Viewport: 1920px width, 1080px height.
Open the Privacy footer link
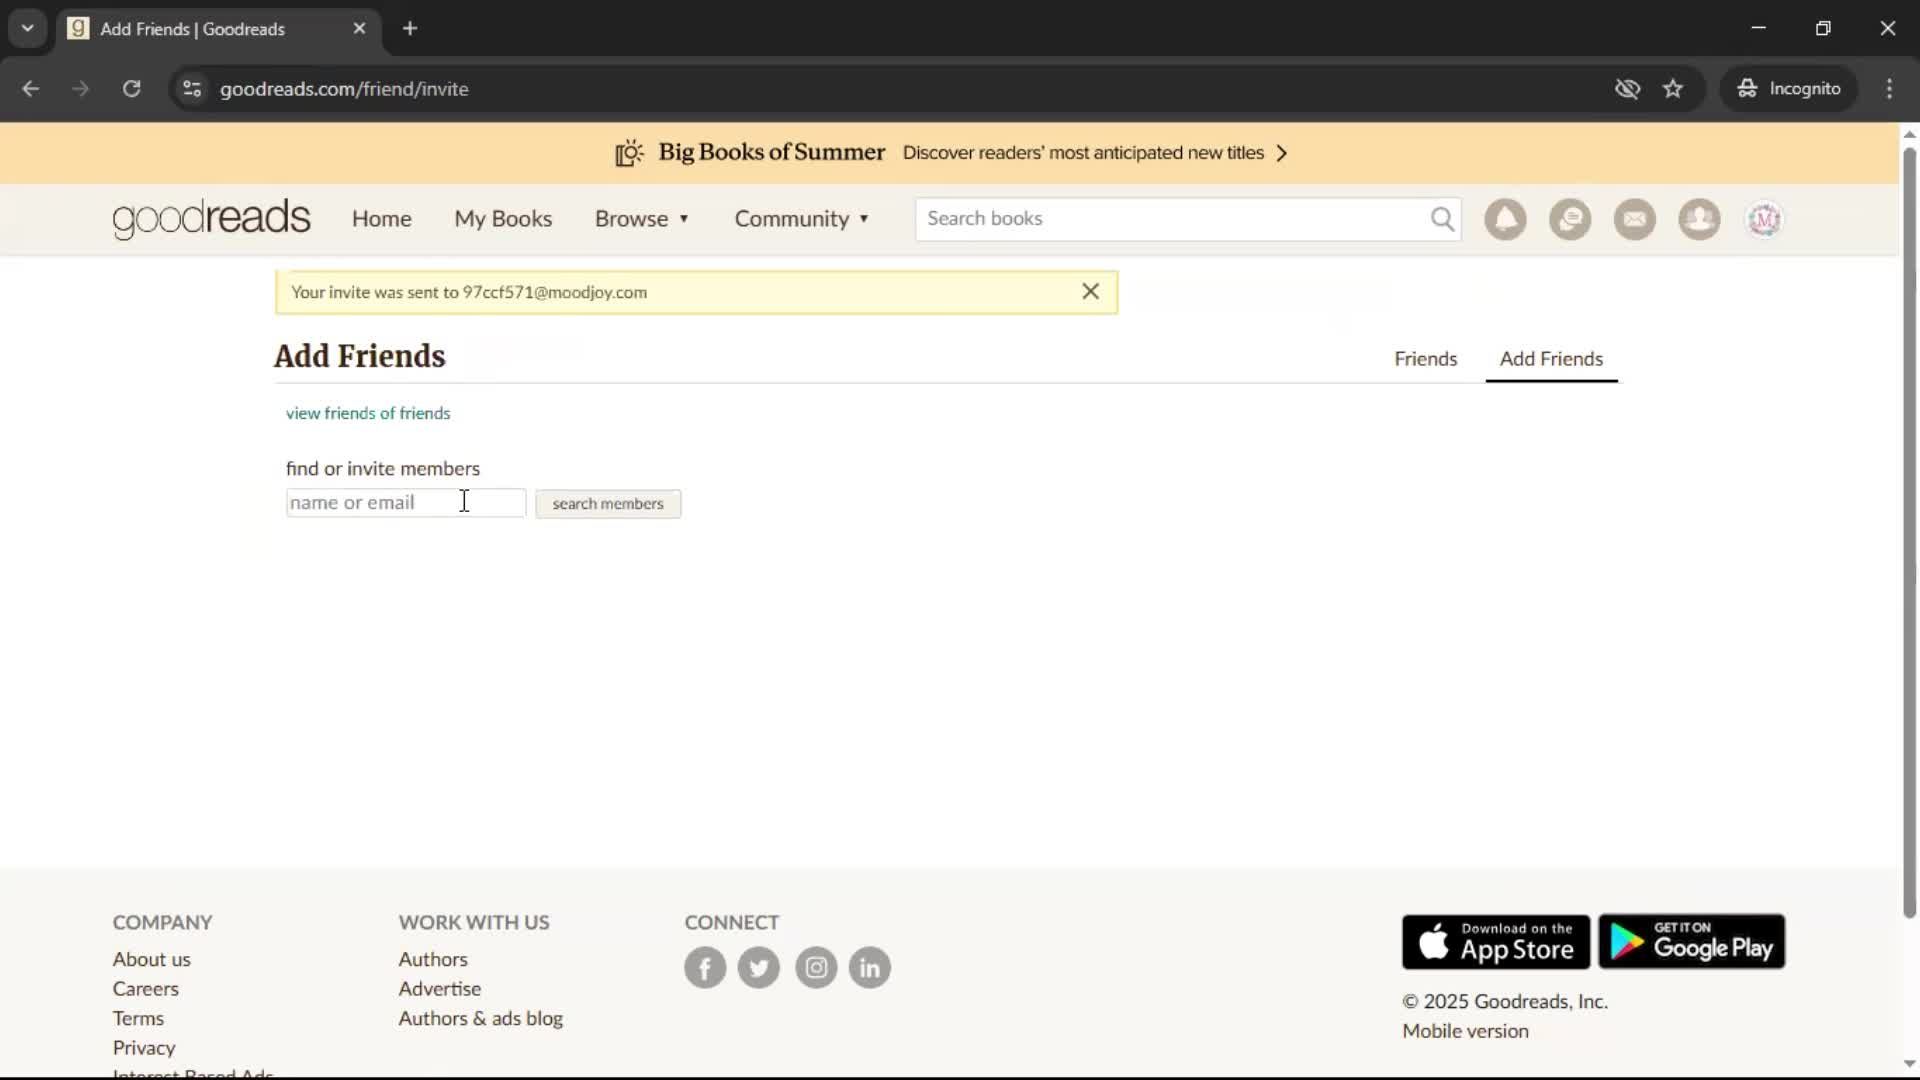coord(144,1048)
